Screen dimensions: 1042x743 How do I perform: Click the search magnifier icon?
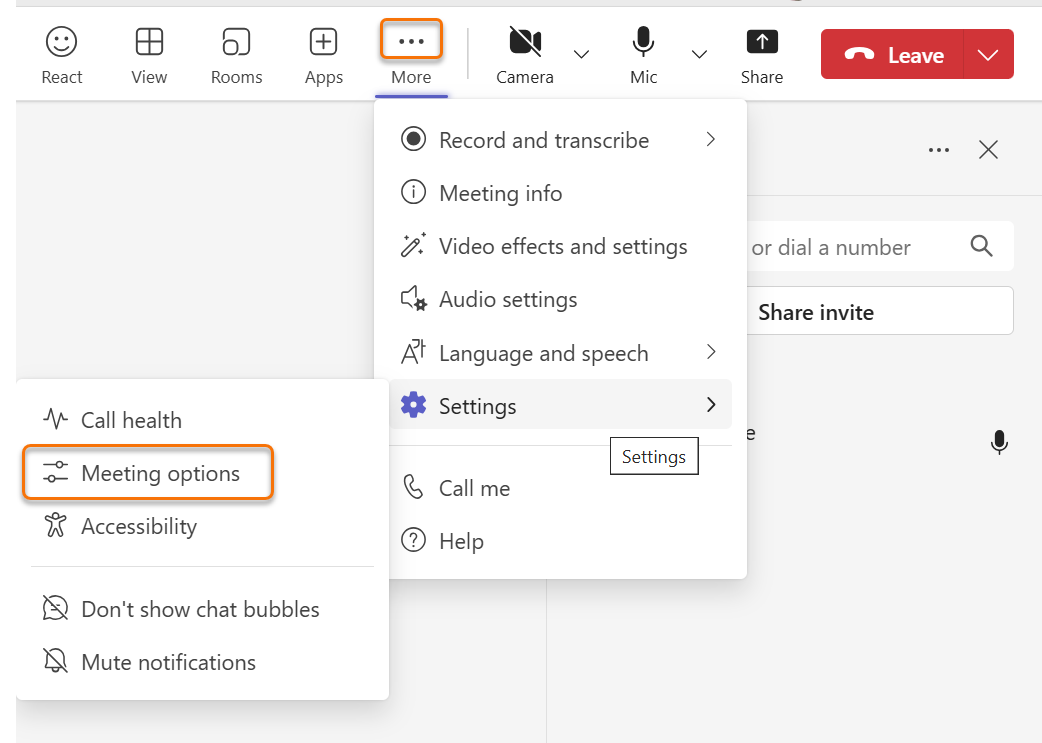pos(981,246)
